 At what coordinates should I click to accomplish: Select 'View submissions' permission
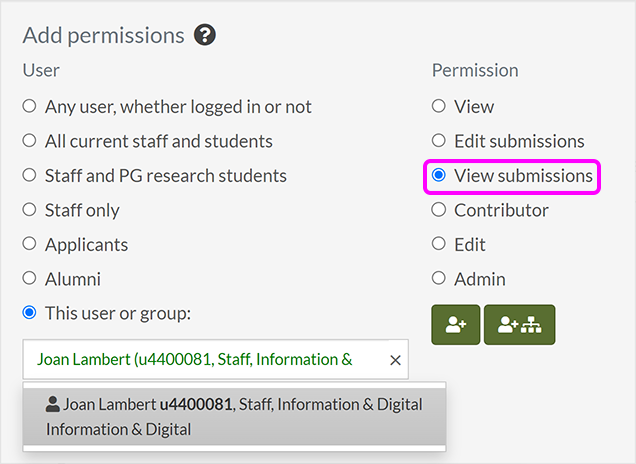[x=439, y=176]
